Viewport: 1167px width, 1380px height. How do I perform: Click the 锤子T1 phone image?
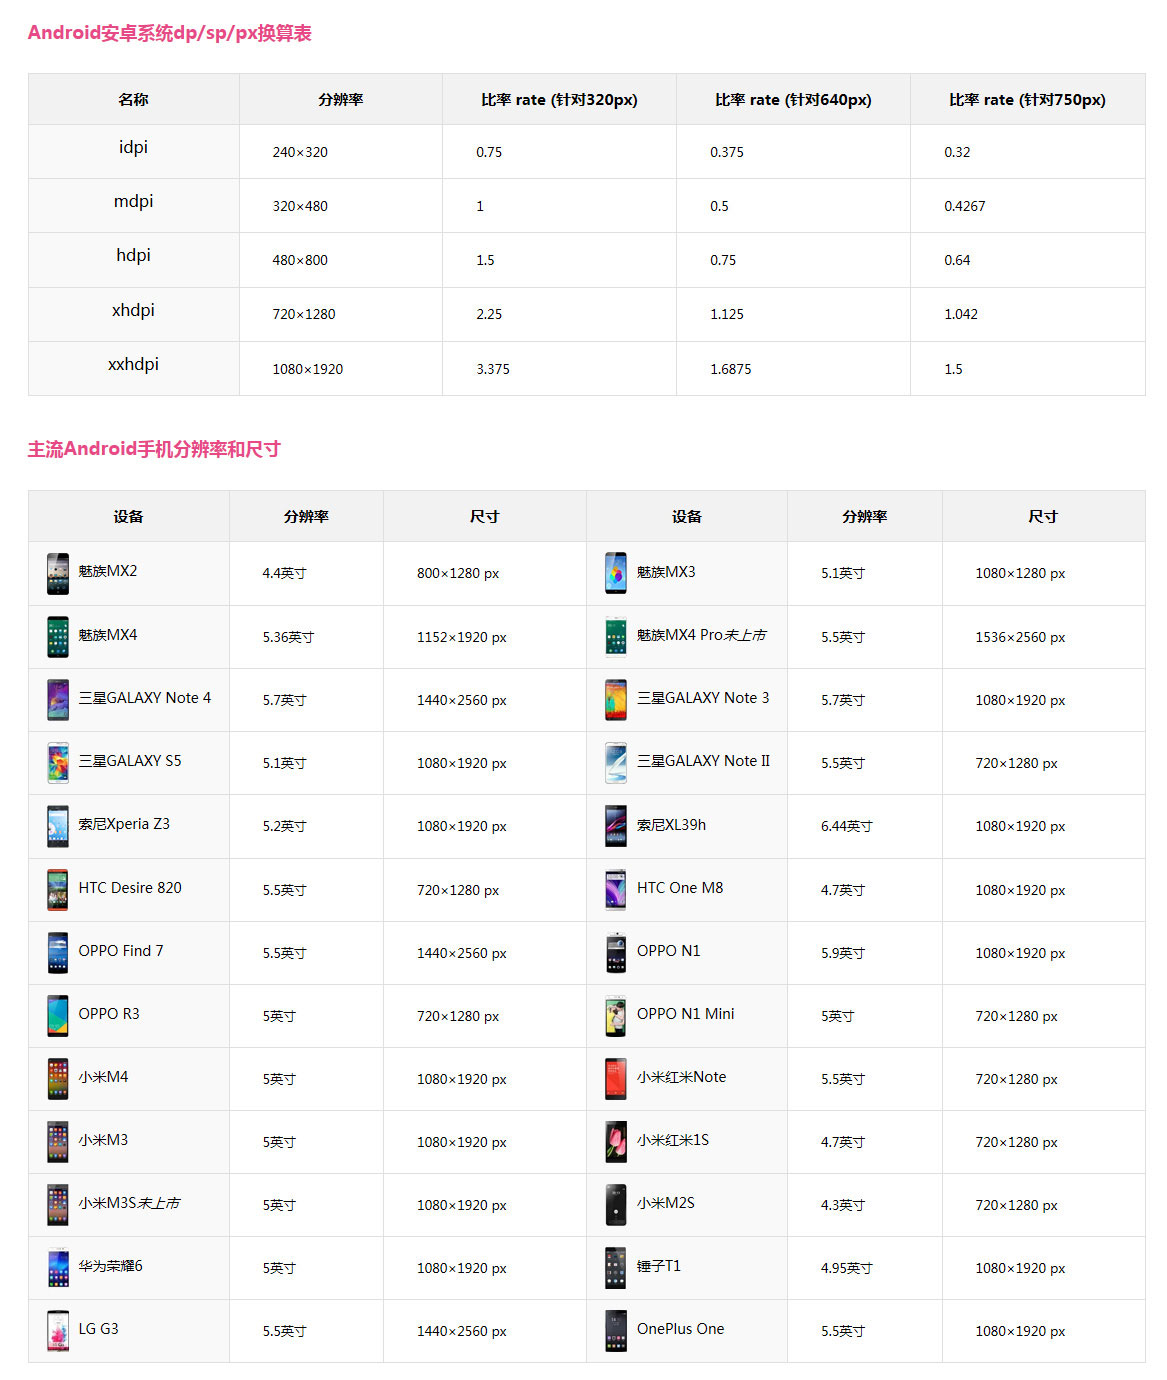(616, 1268)
